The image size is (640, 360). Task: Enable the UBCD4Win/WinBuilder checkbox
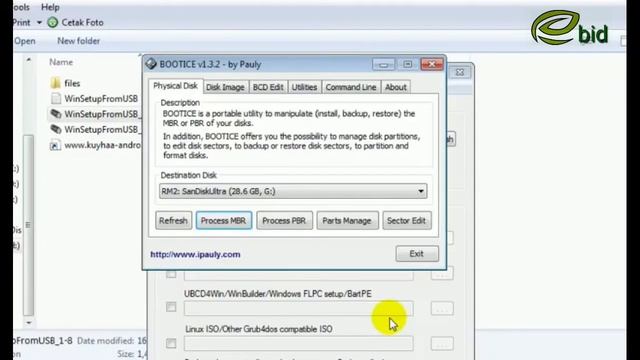coord(171,307)
